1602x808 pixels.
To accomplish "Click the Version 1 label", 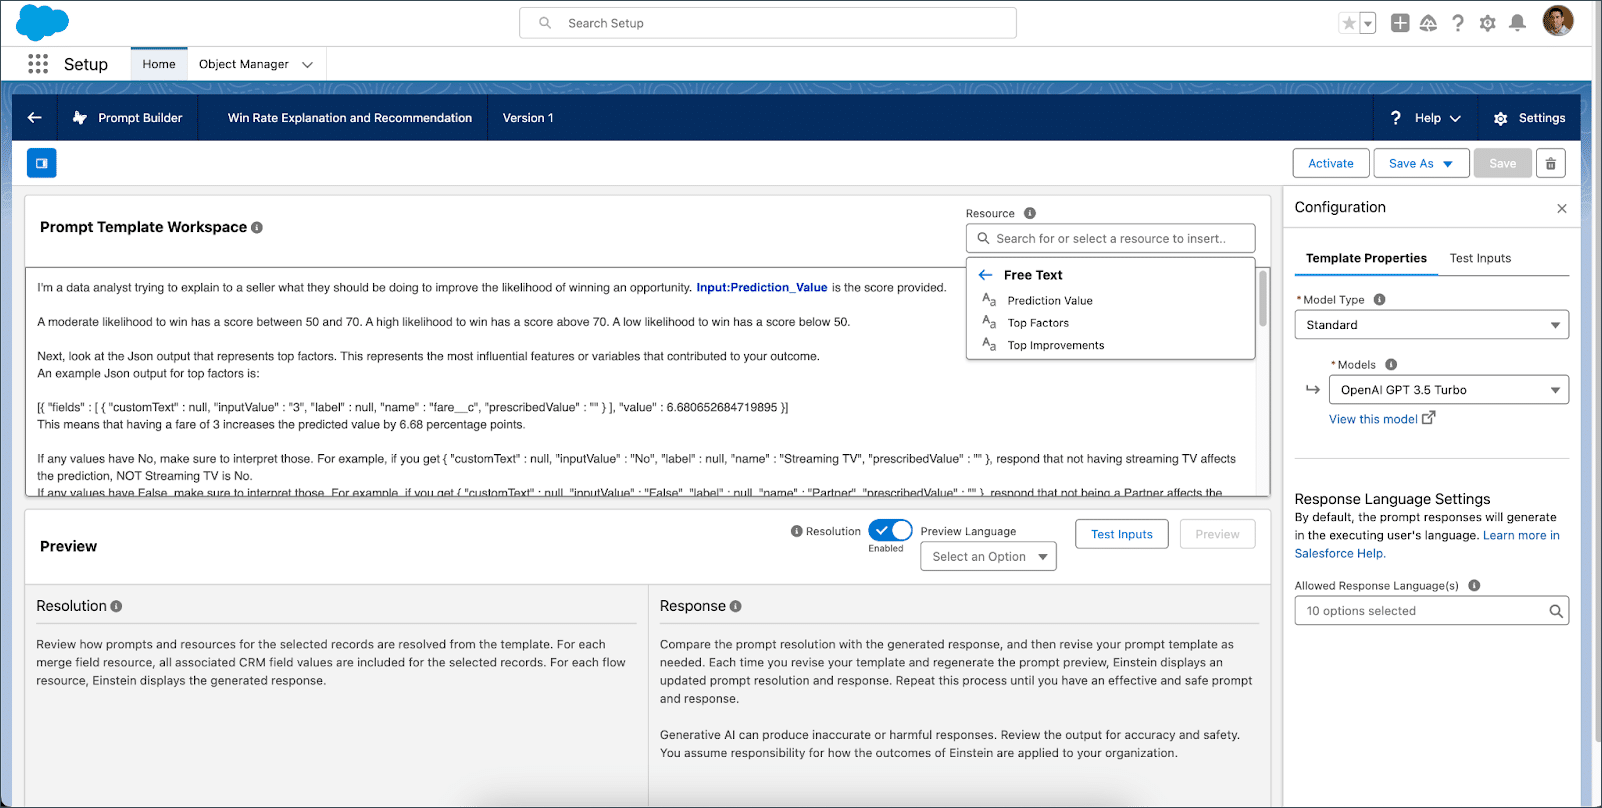I will [528, 118].
